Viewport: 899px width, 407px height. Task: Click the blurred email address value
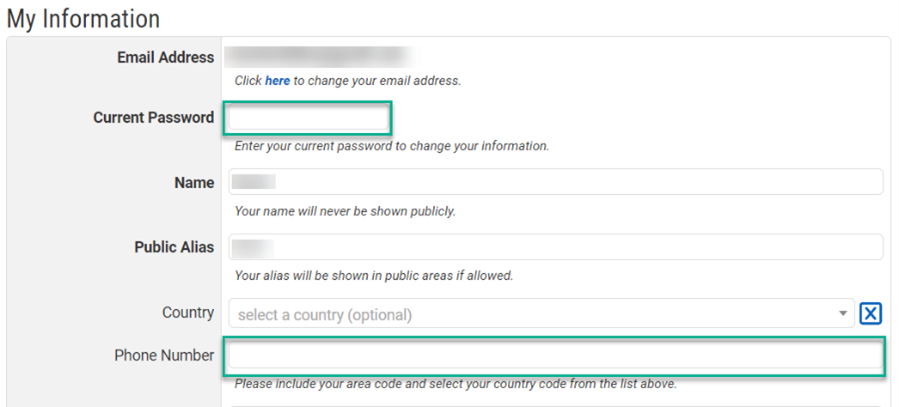click(x=323, y=57)
